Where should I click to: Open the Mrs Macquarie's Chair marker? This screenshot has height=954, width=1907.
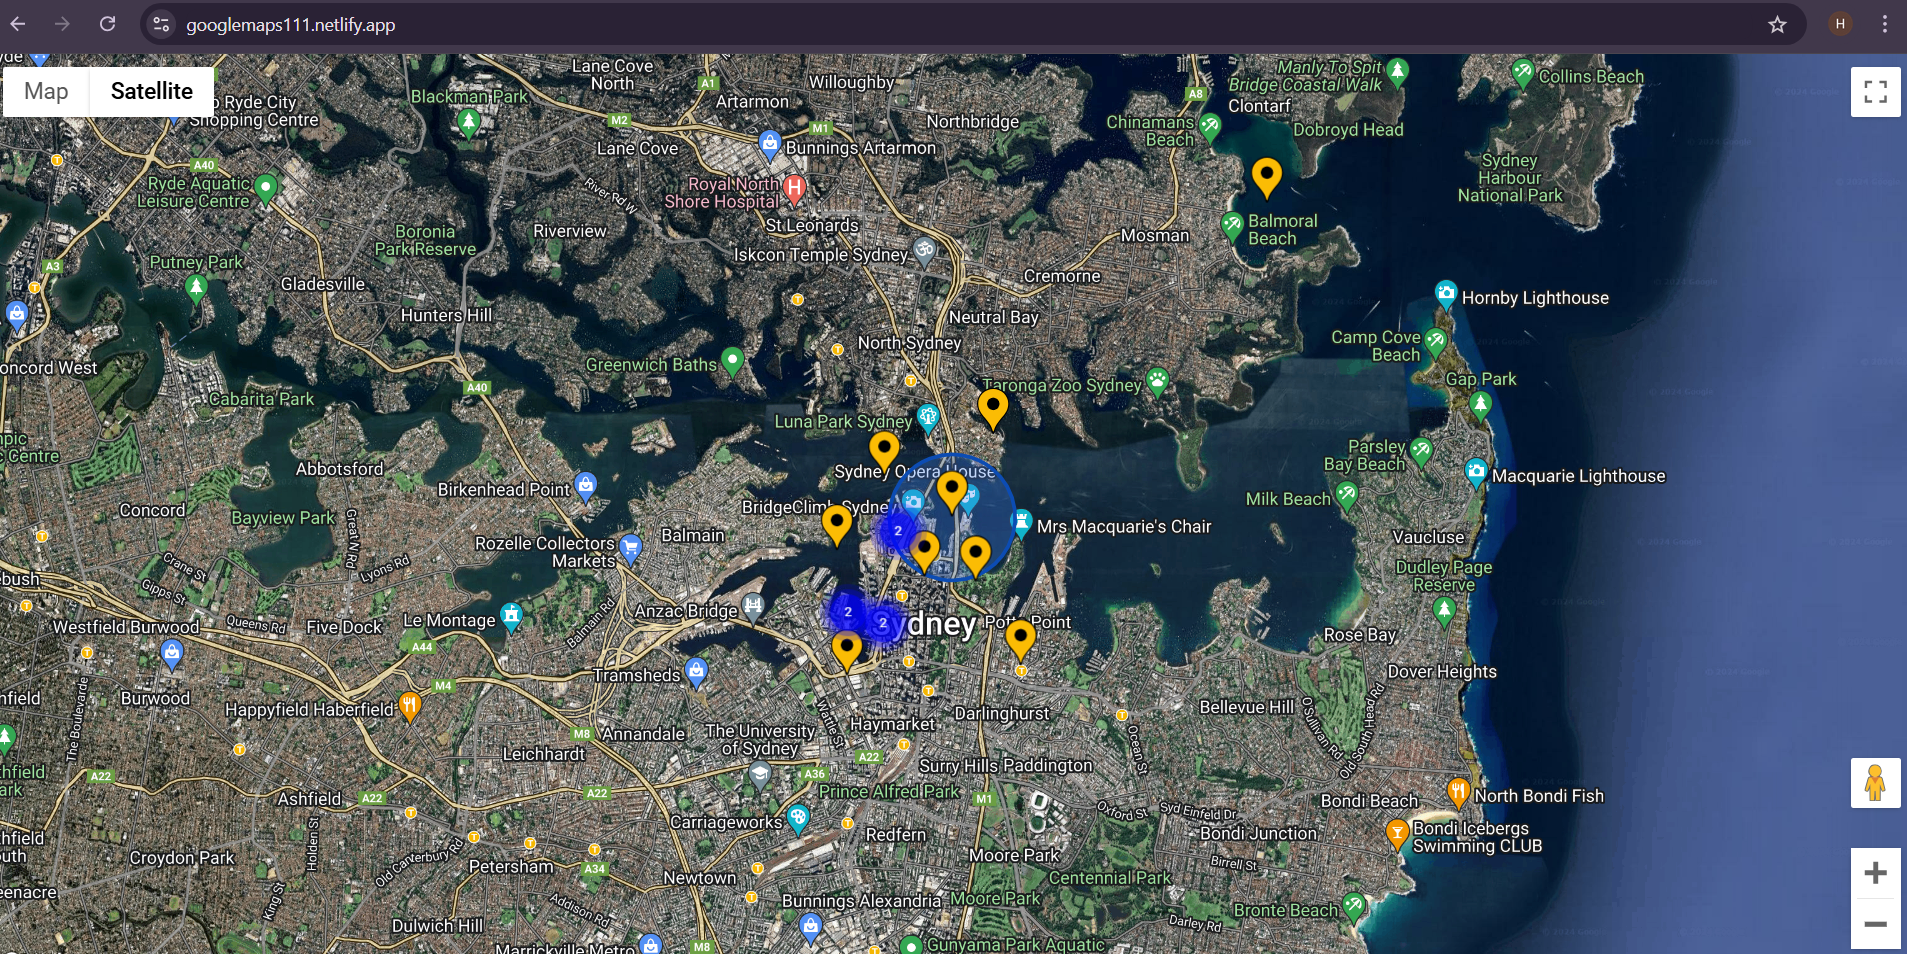tap(1021, 523)
